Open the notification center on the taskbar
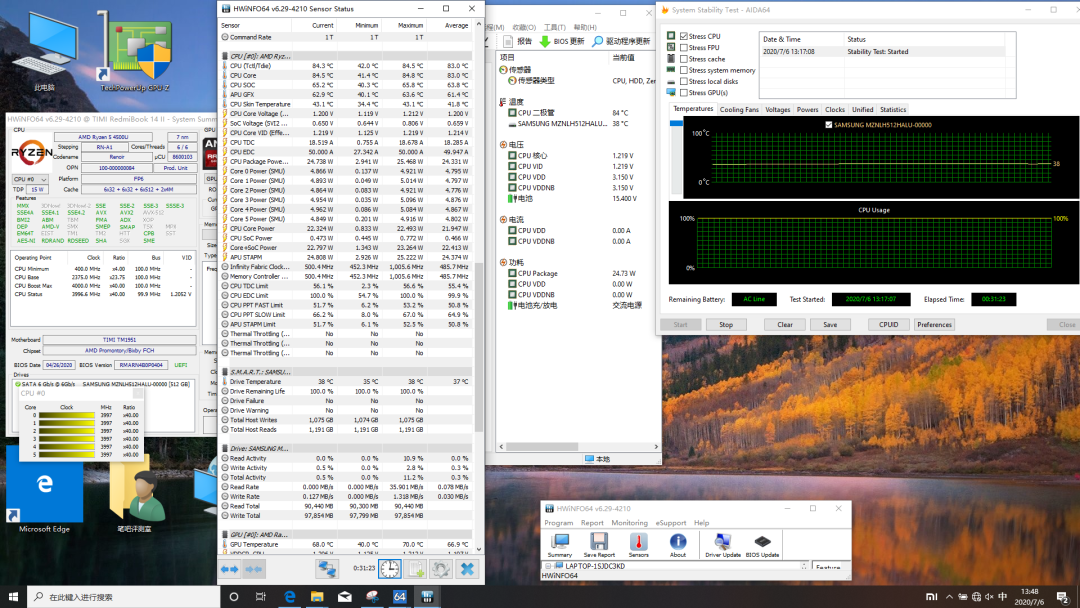The width and height of the screenshot is (1080, 608). [1063, 596]
